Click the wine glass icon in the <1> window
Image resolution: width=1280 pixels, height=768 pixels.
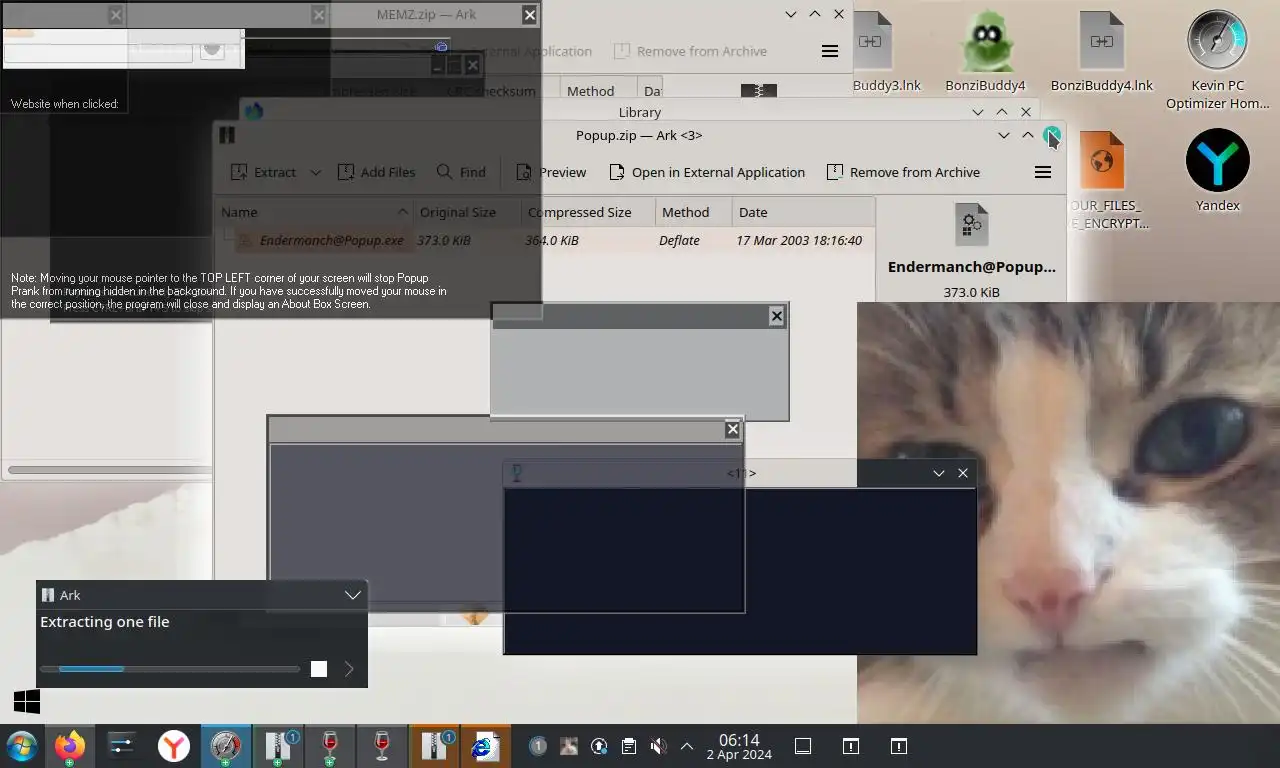[x=517, y=473]
